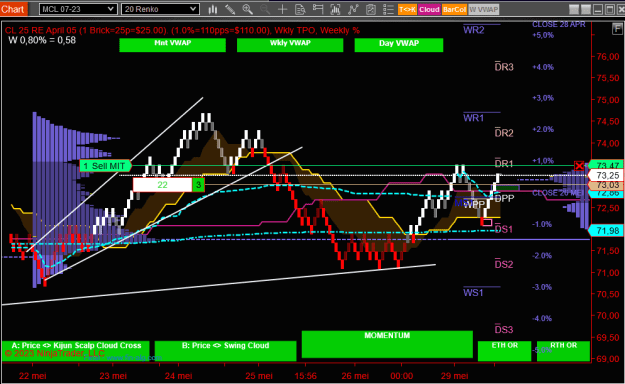Click the Wkly VWAP green button

[x=290, y=45]
